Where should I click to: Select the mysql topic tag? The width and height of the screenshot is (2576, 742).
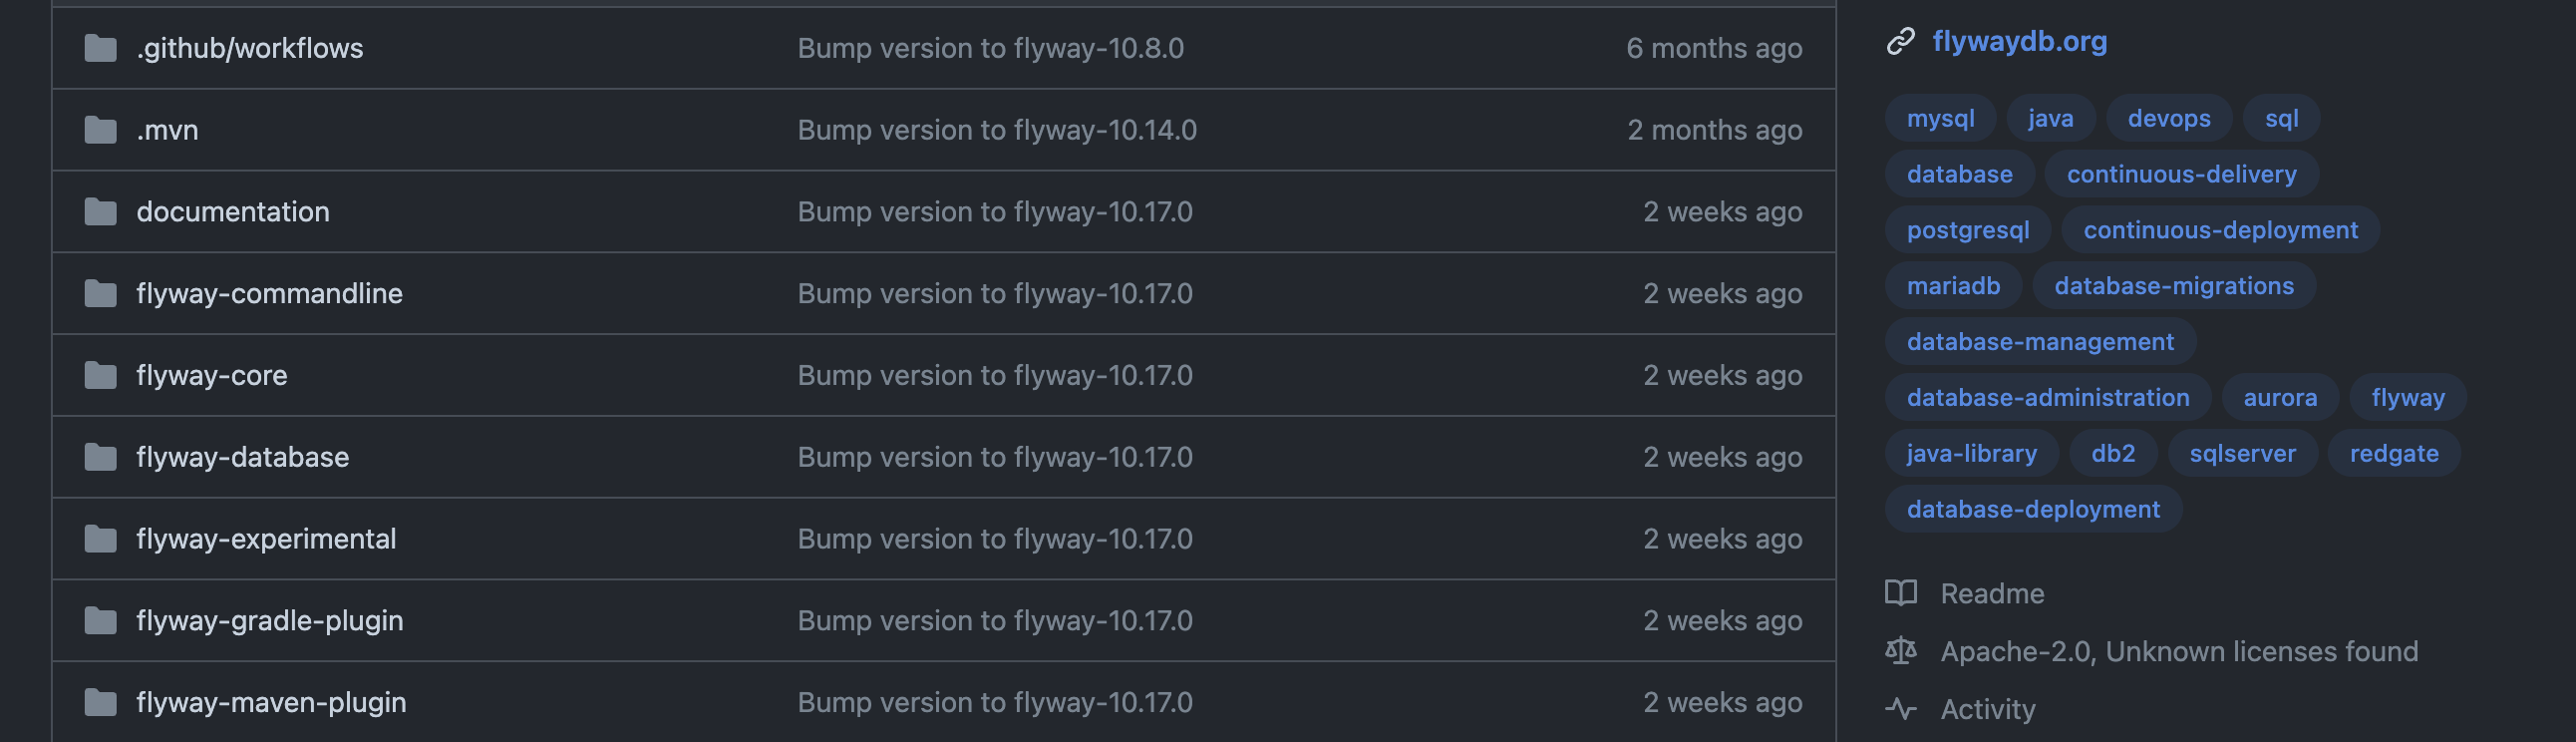[x=1940, y=118]
